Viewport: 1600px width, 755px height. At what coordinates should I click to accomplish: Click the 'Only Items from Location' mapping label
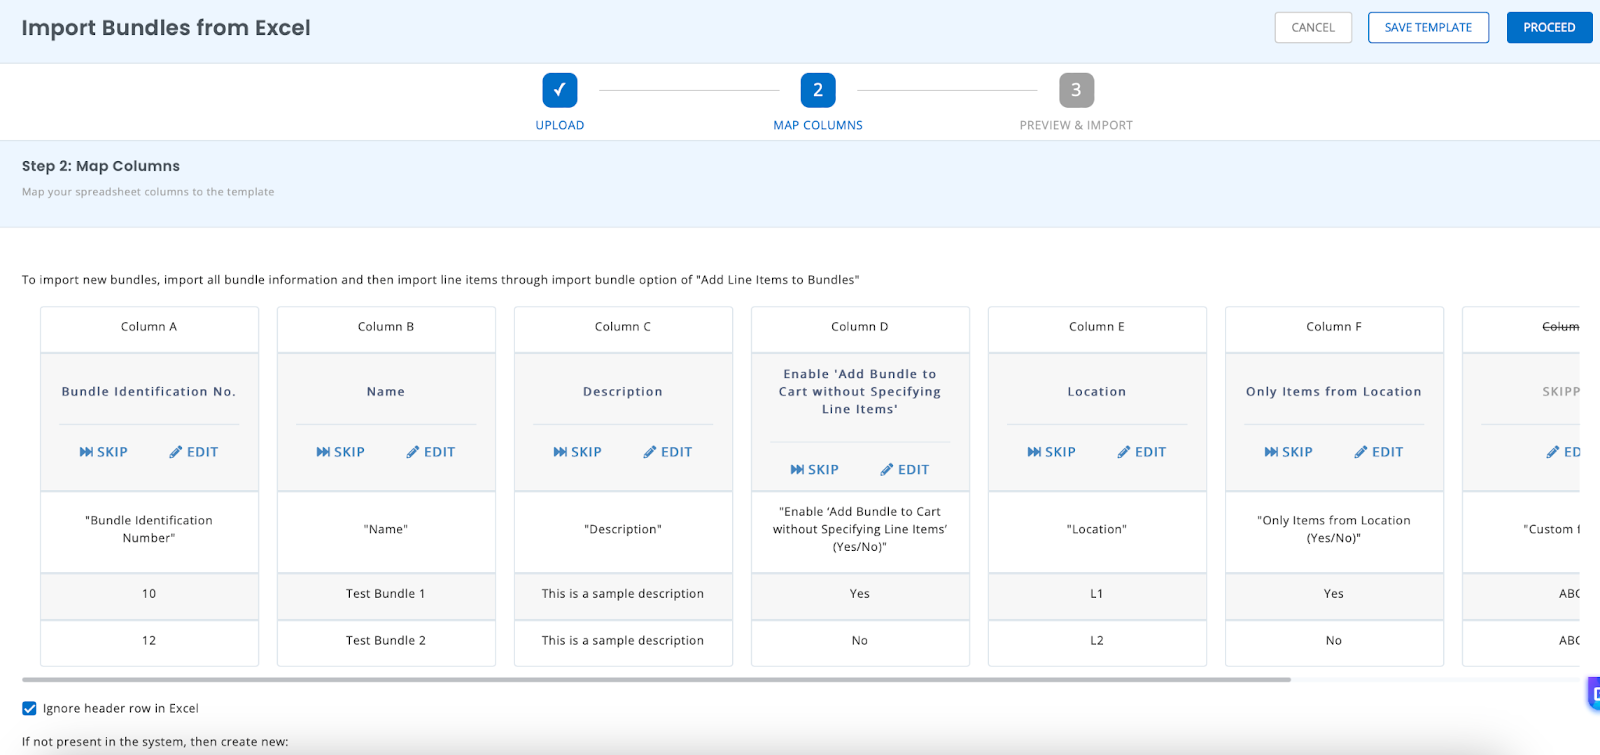click(x=1334, y=392)
